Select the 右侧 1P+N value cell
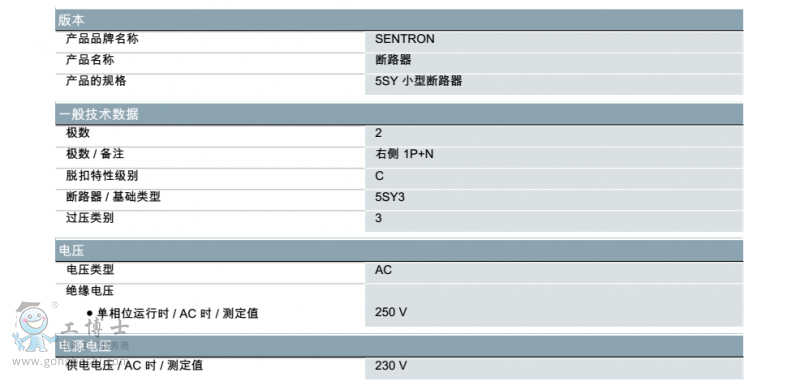The image size is (800, 381). click(554, 157)
